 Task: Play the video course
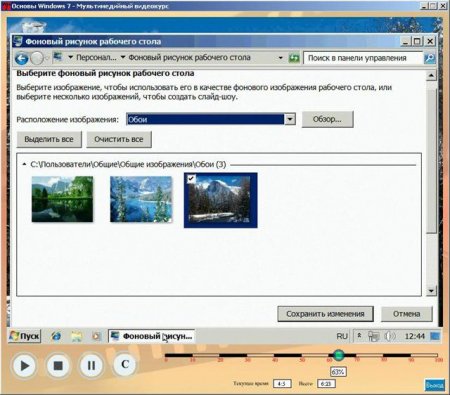24,365
